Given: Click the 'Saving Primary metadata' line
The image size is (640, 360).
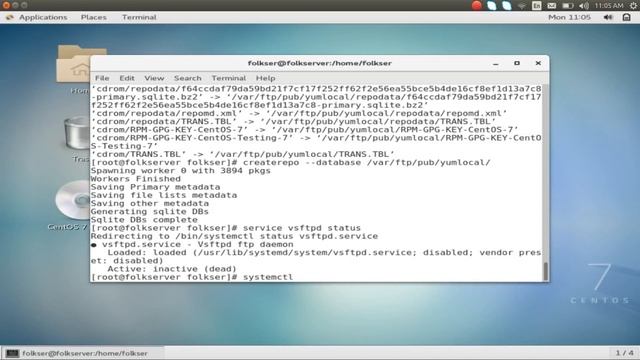Looking at the screenshot, I should [155, 187].
